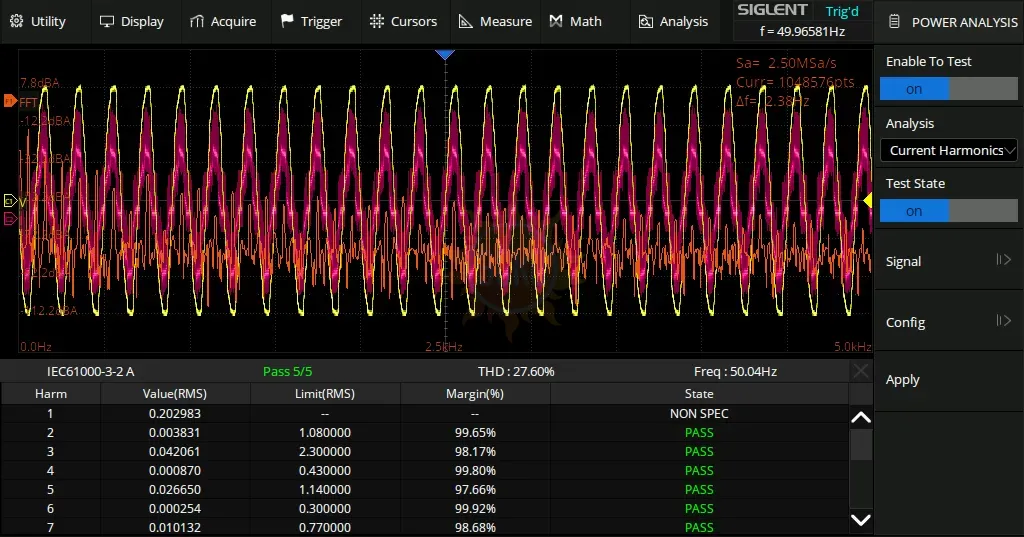
Task: Toggle the Enable To Test switch
Action: point(948,89)
